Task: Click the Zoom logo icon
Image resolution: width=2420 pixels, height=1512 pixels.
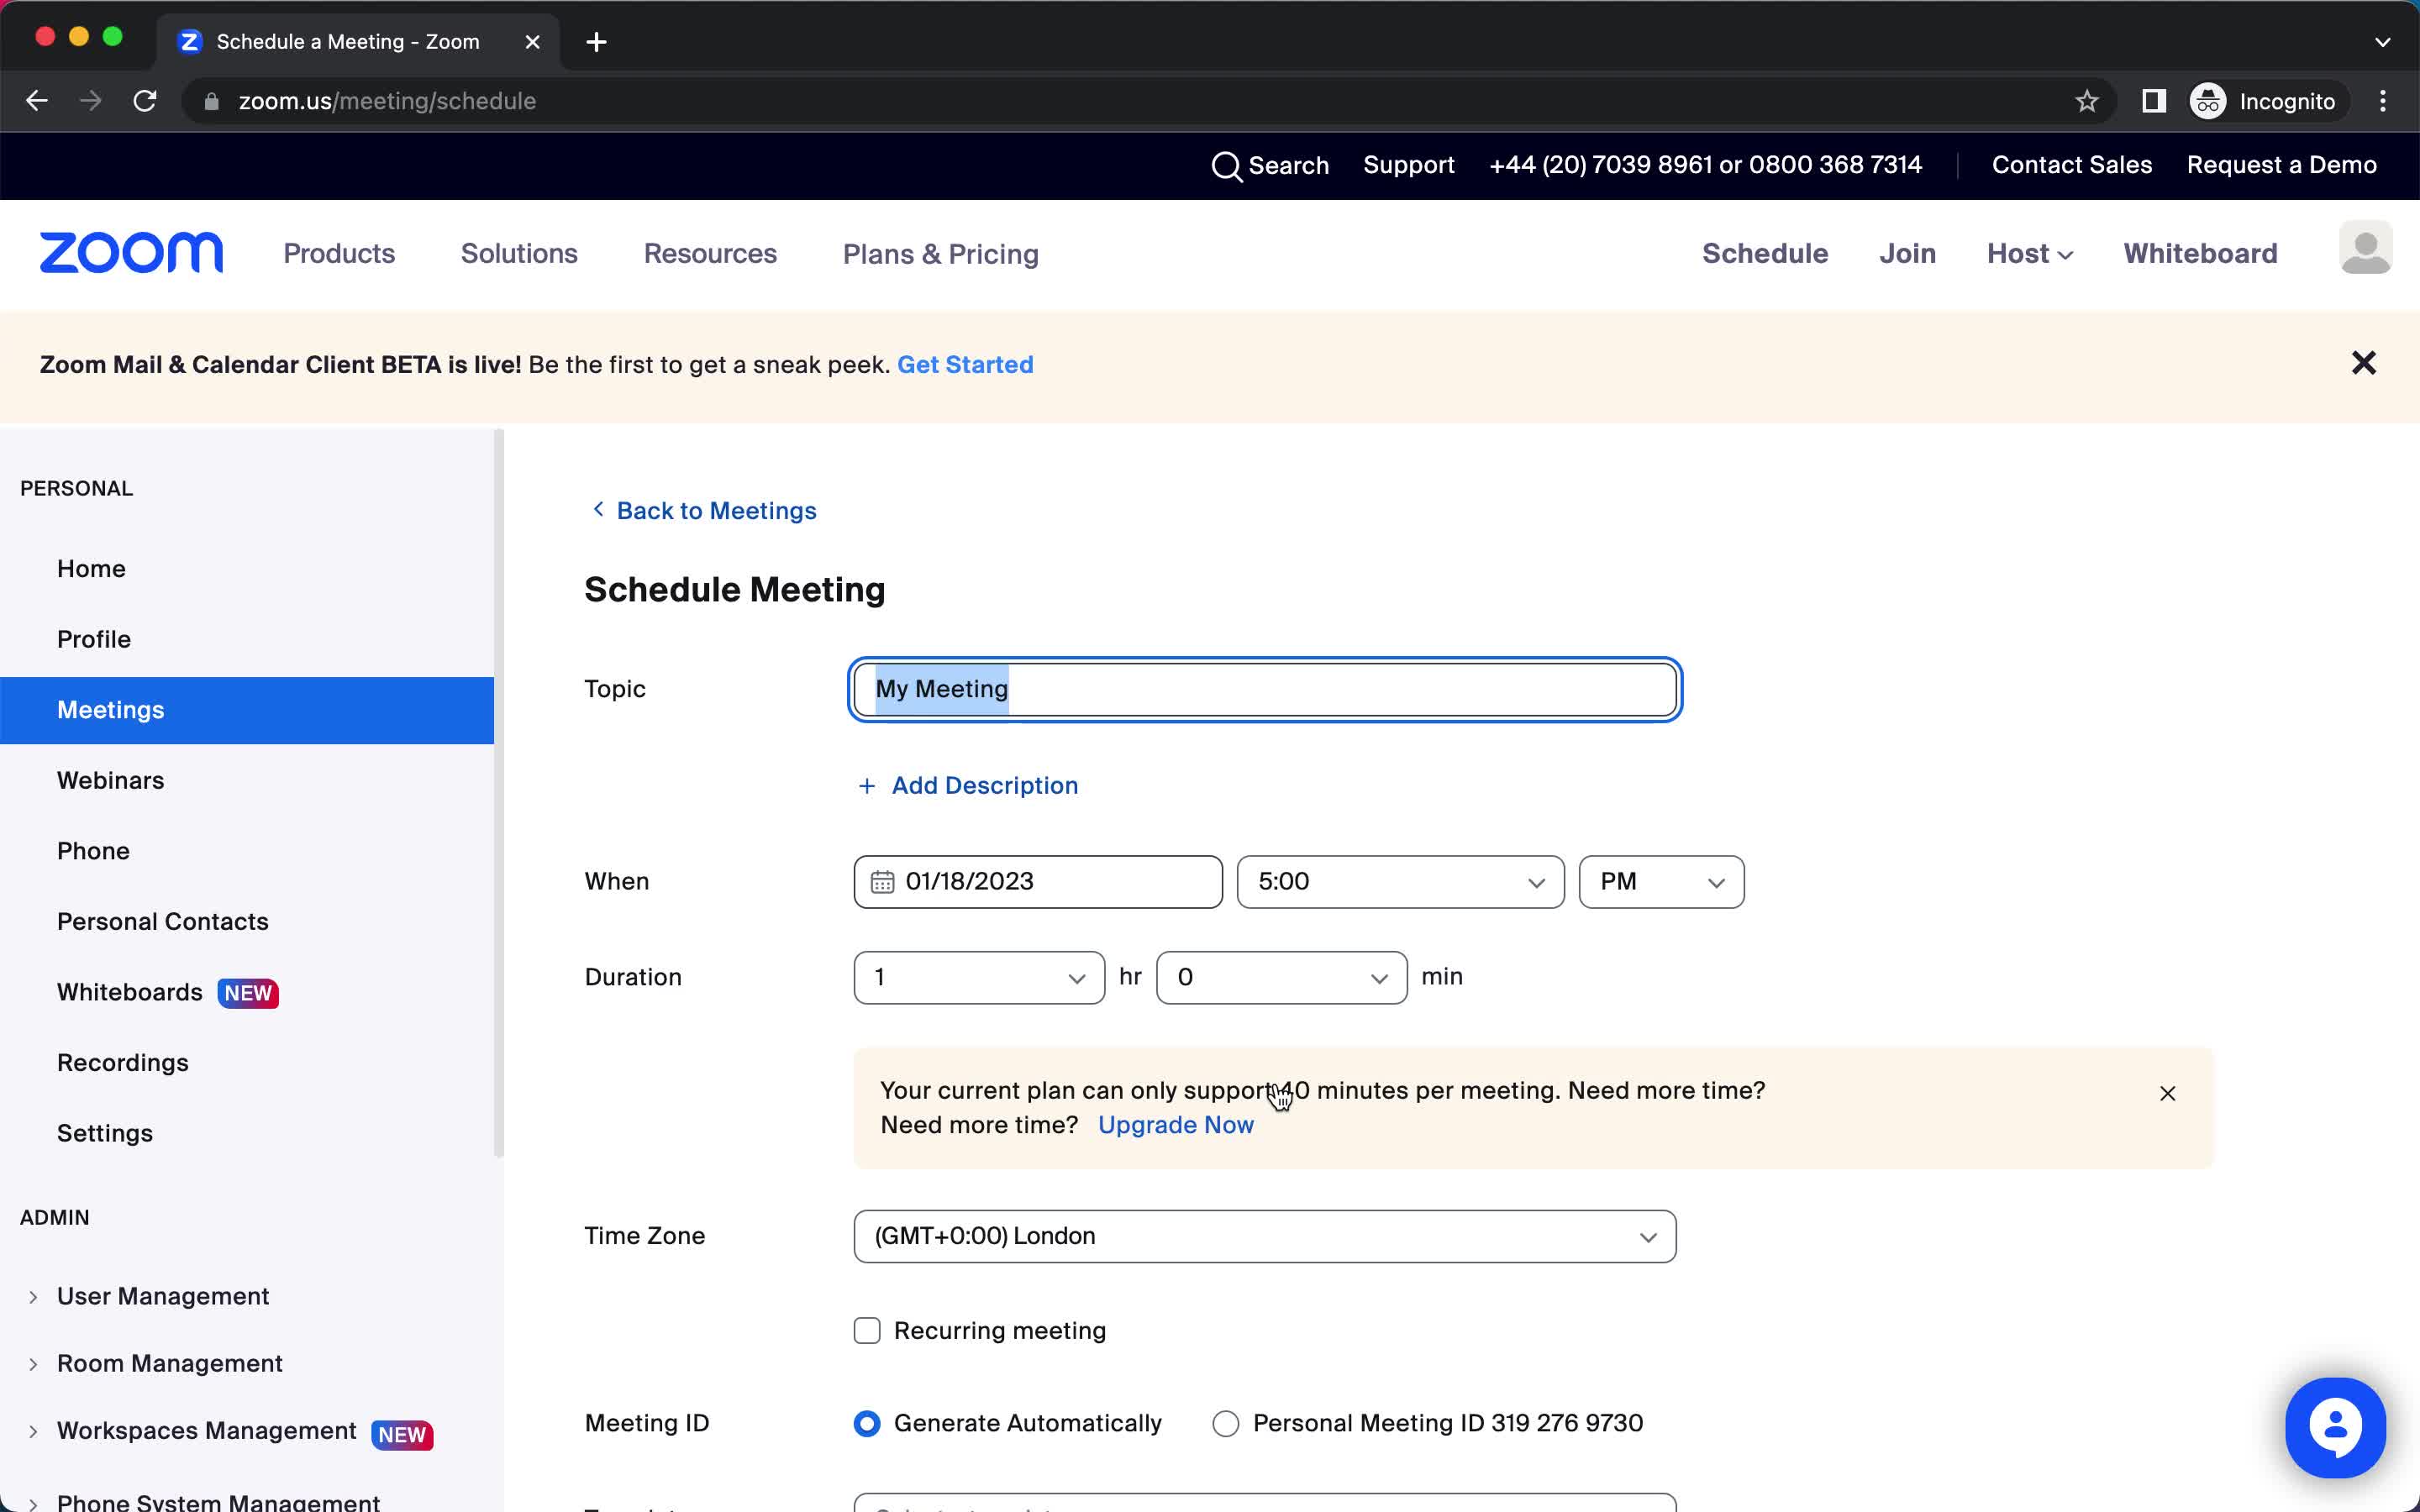Action: (x=131, y=253)
